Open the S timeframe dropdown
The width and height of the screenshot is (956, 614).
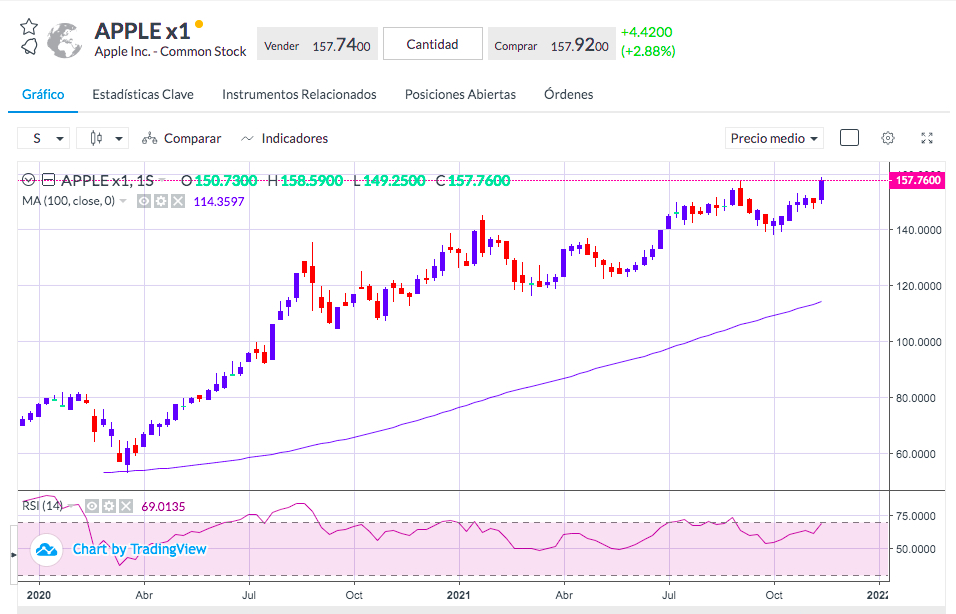43,138
